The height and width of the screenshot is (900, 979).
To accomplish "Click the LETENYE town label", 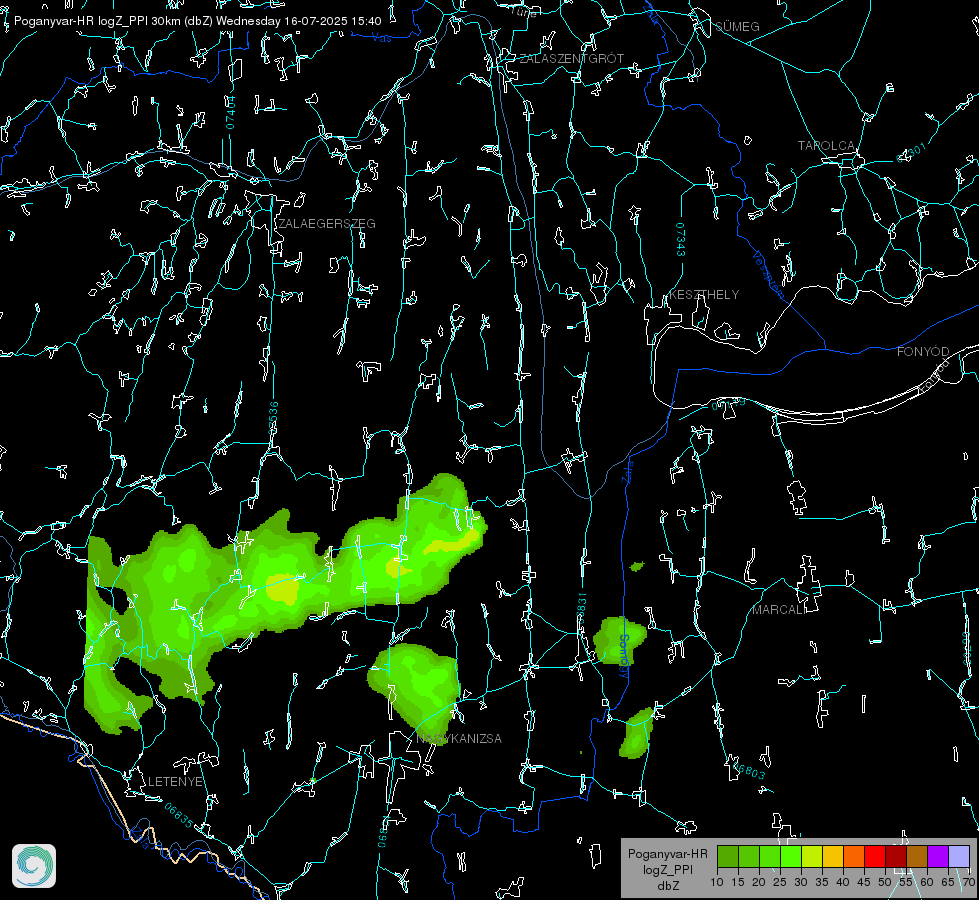I will pos(175,781).
